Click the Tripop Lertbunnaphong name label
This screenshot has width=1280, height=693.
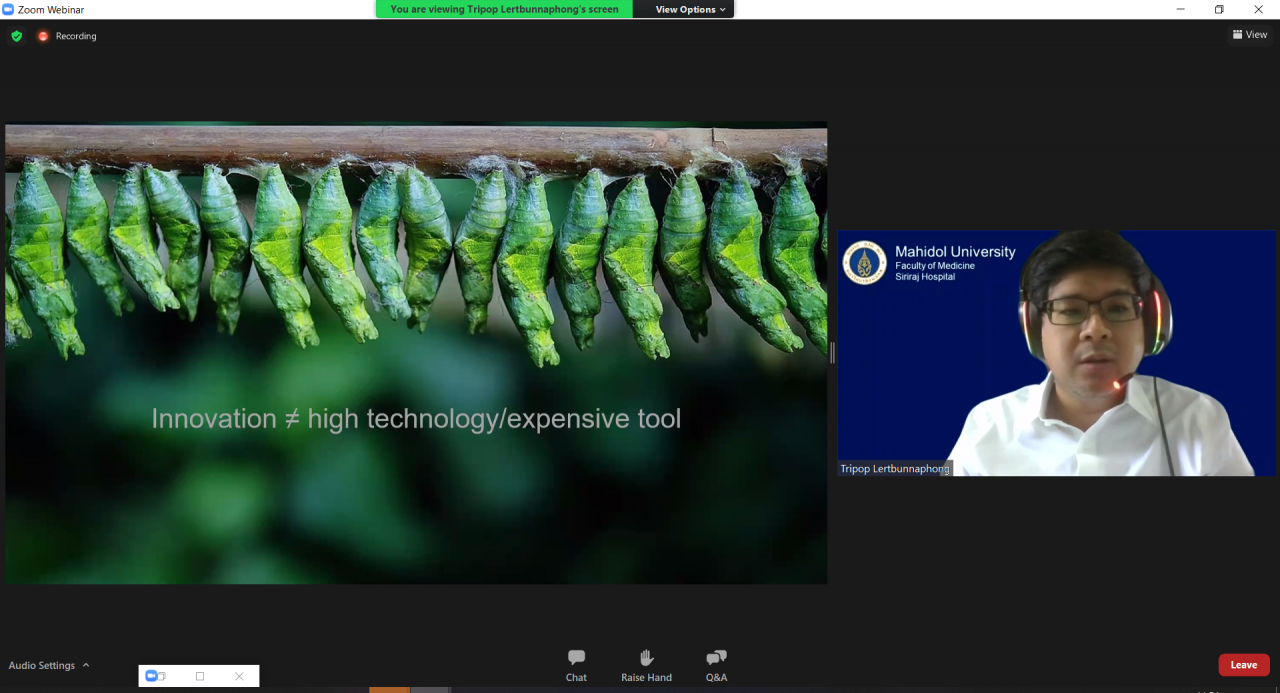pos(895,468)
